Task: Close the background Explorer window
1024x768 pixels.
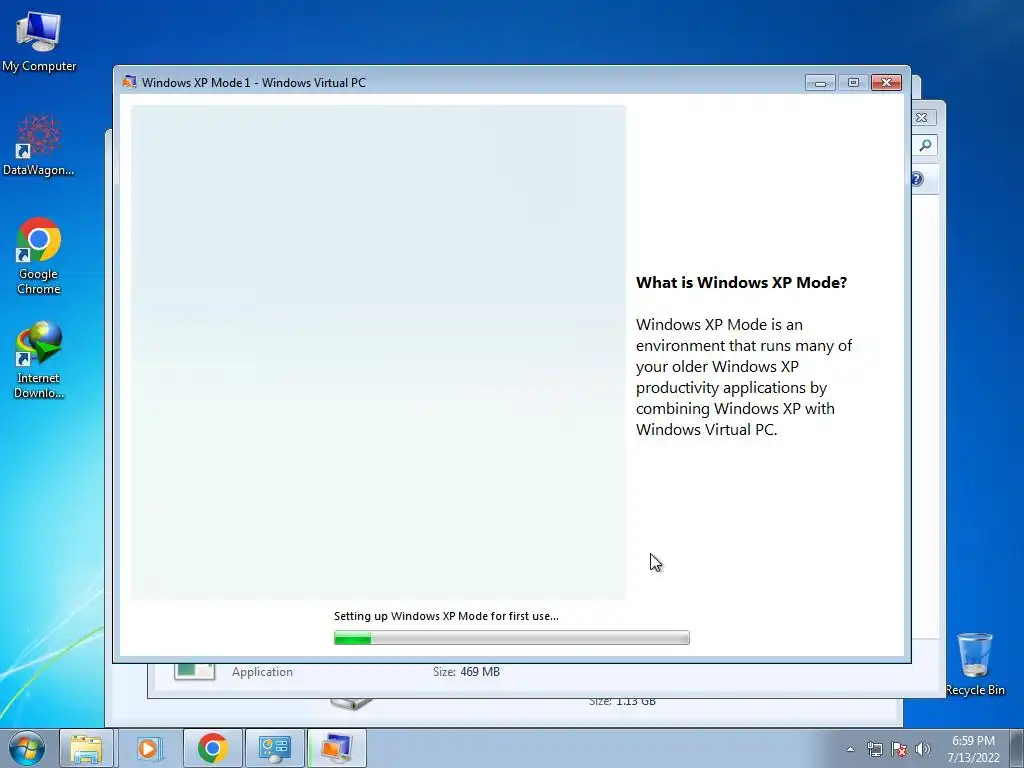Action: 921,118
